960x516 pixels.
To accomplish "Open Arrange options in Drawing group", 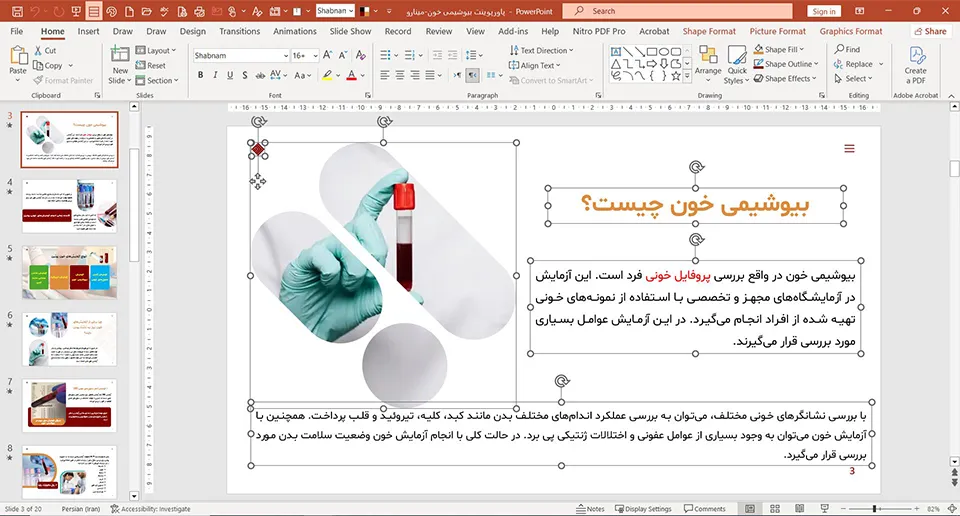I will tap(708, 61).
